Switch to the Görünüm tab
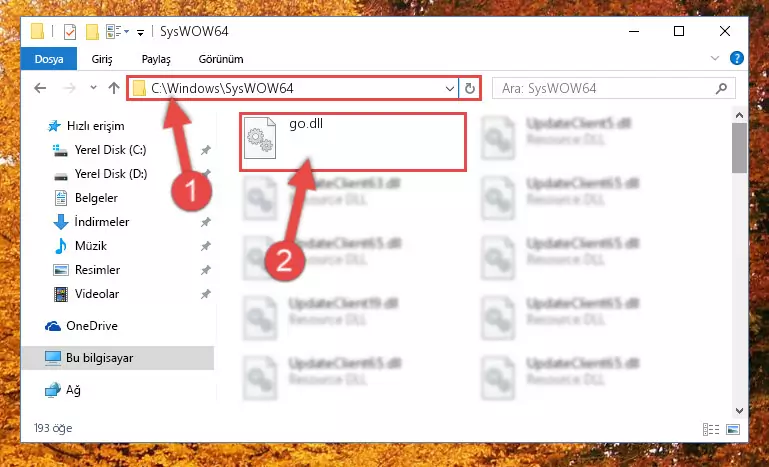Viewport: 769px width, 467px height. click(x=221, y=59)
